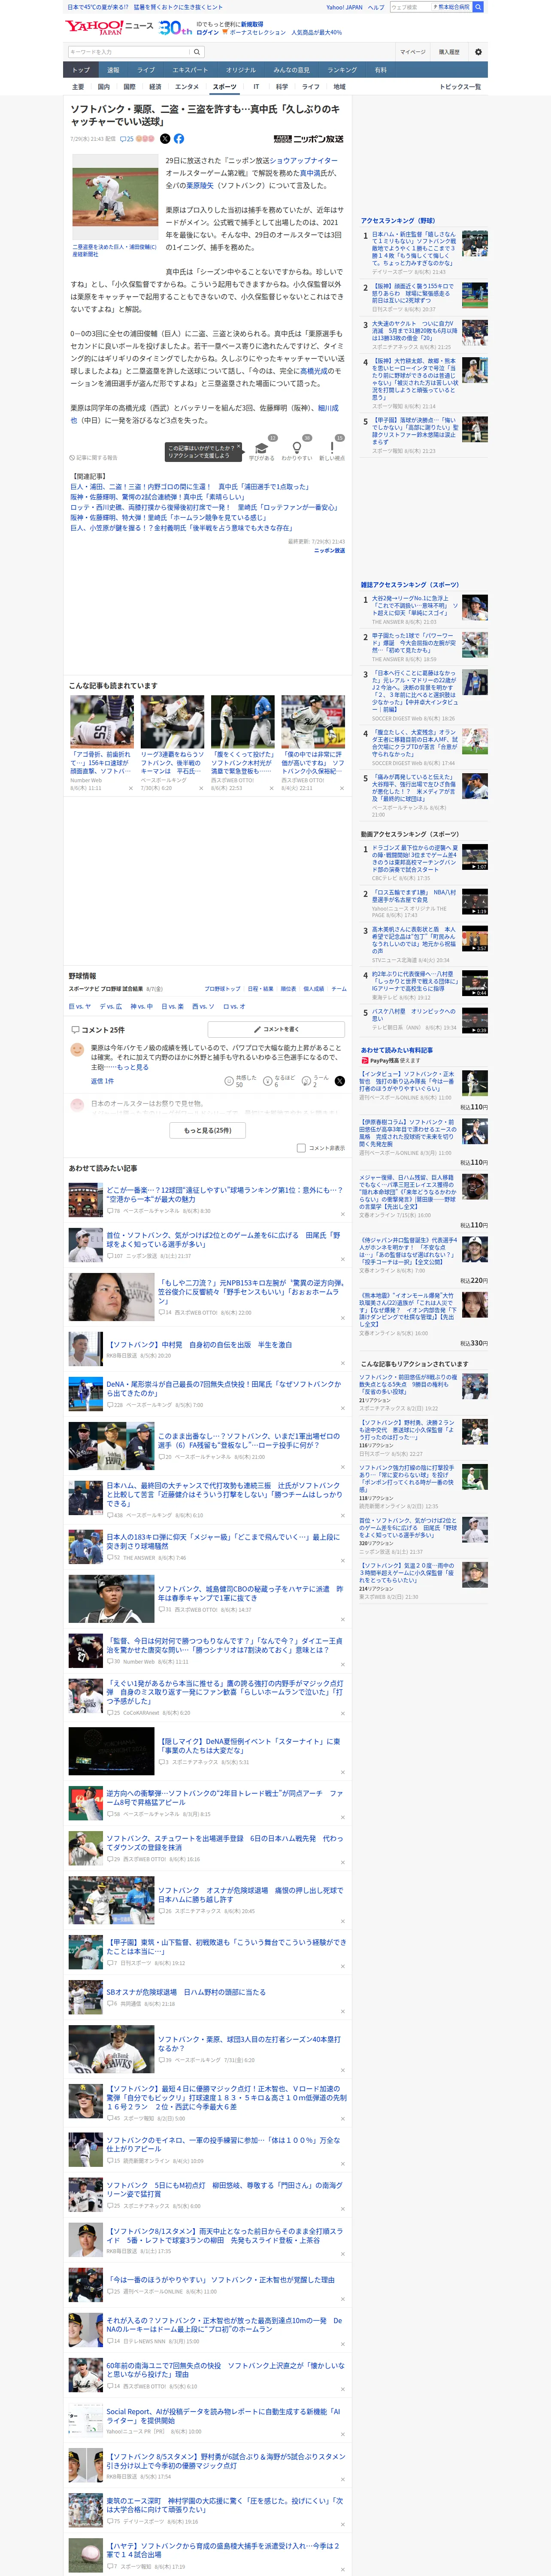Open SBオスナが危険球退場 article
This screenshot has width=551, height=2576.
coord(186,1992)
